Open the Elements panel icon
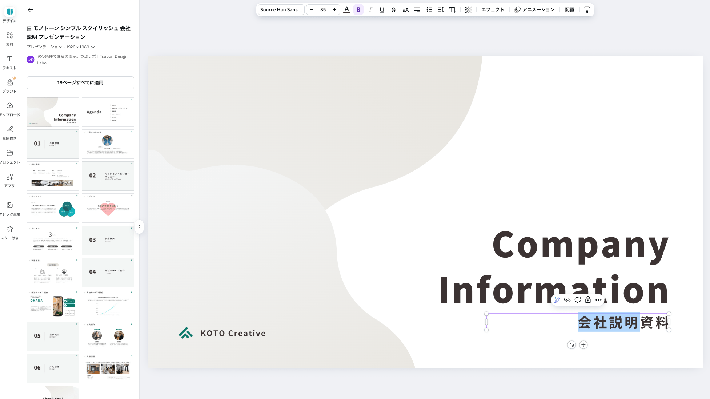 (10, 38)
